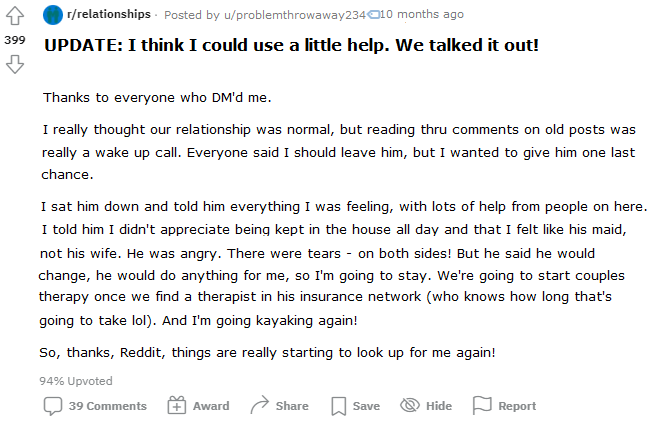Hide this post using the crossed-eye icon

click(x=409, y=406)
